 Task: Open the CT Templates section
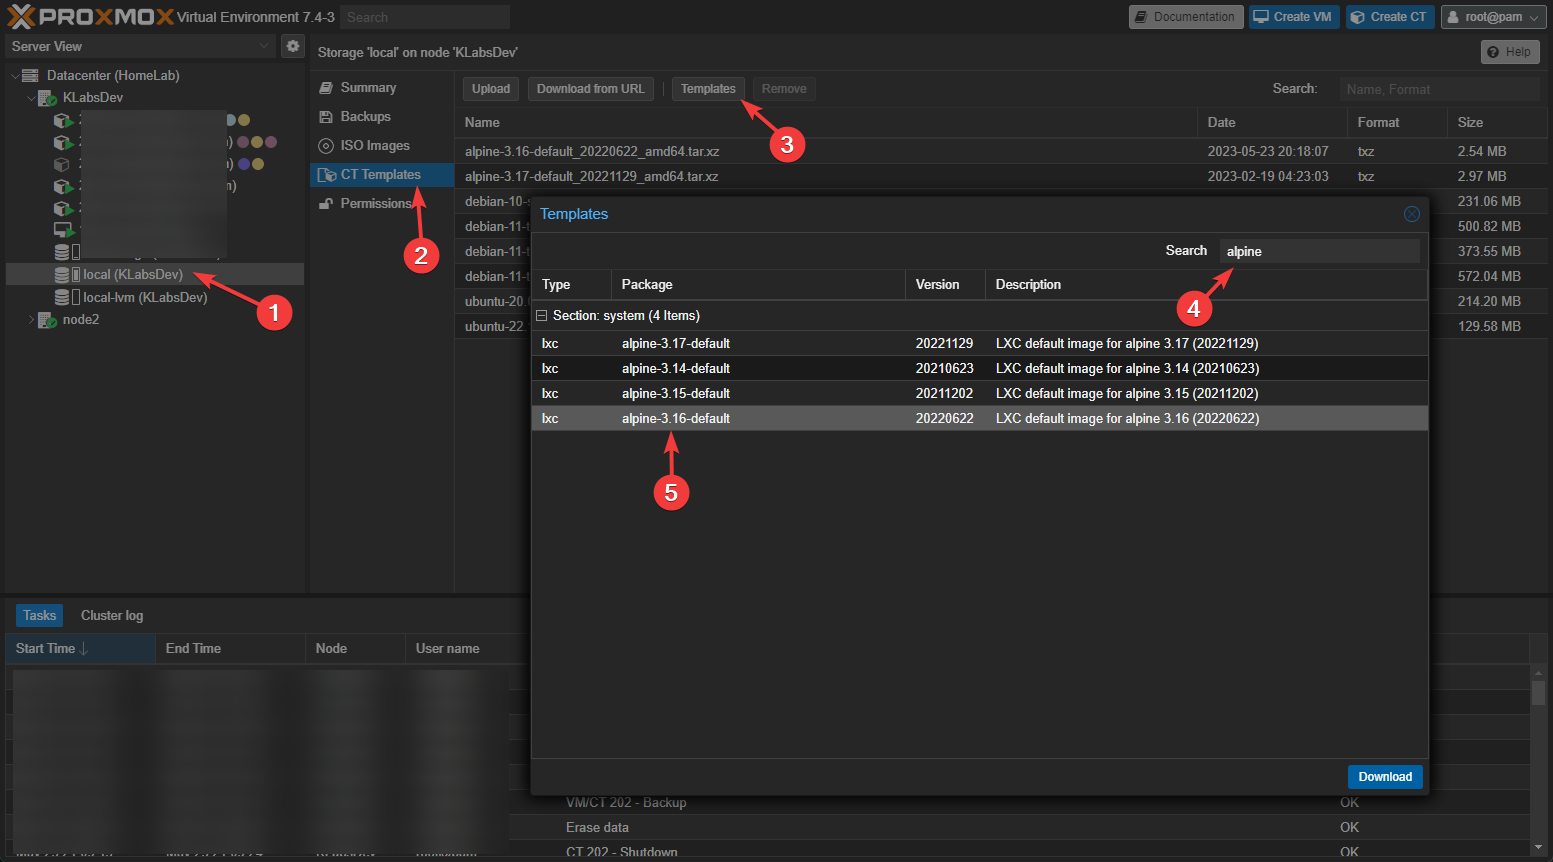click(x=380, y=174)
